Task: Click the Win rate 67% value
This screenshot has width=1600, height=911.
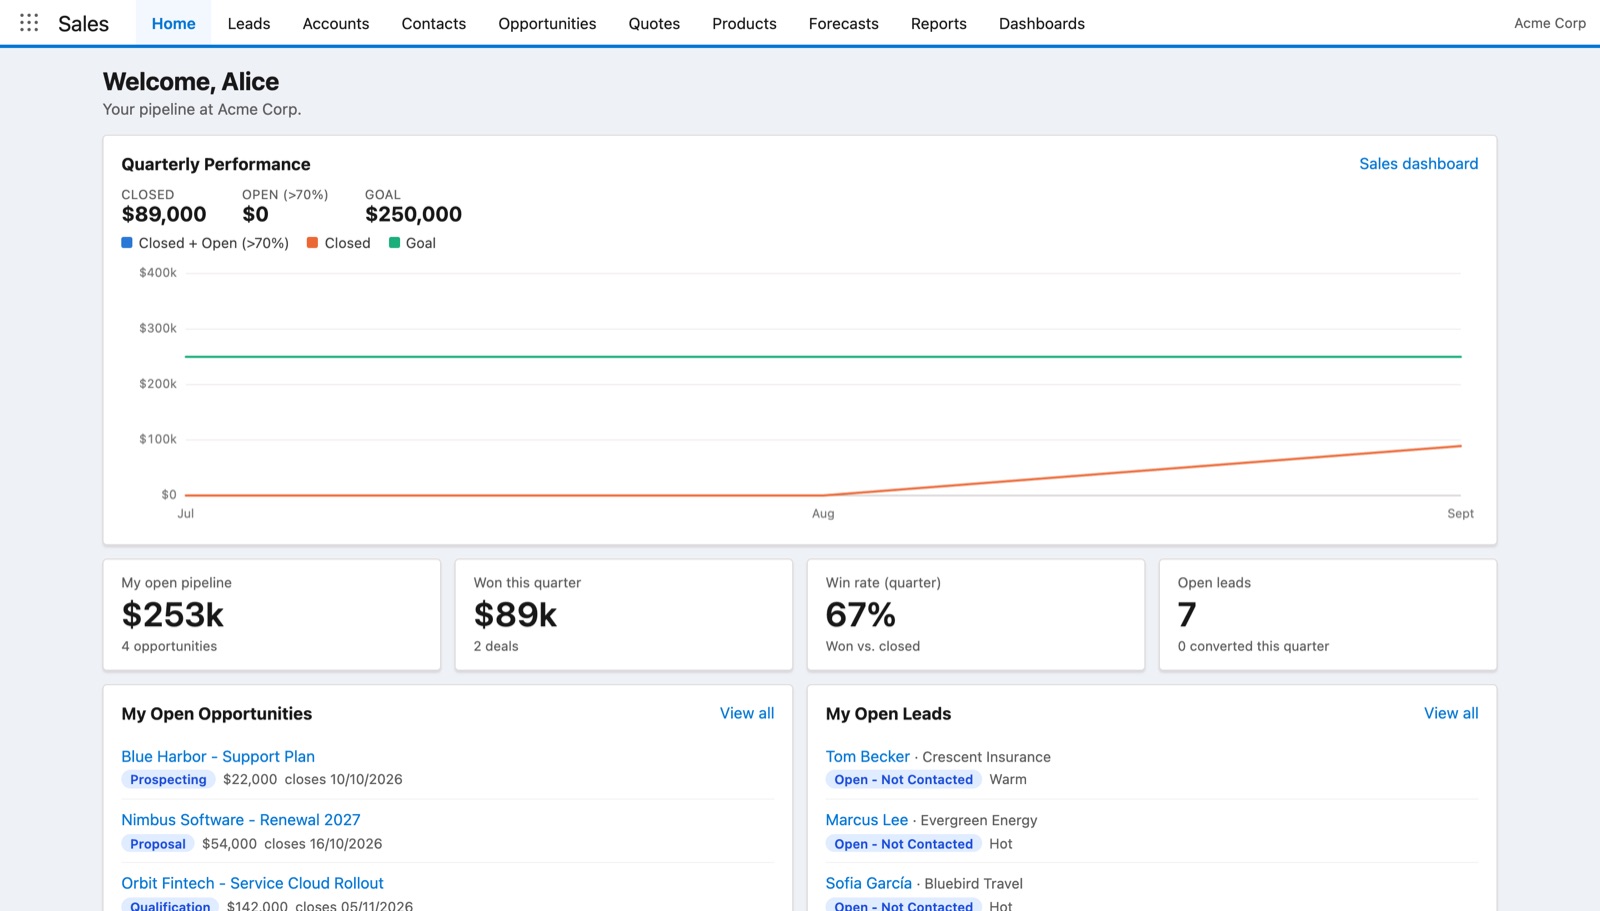Action: 860,614
